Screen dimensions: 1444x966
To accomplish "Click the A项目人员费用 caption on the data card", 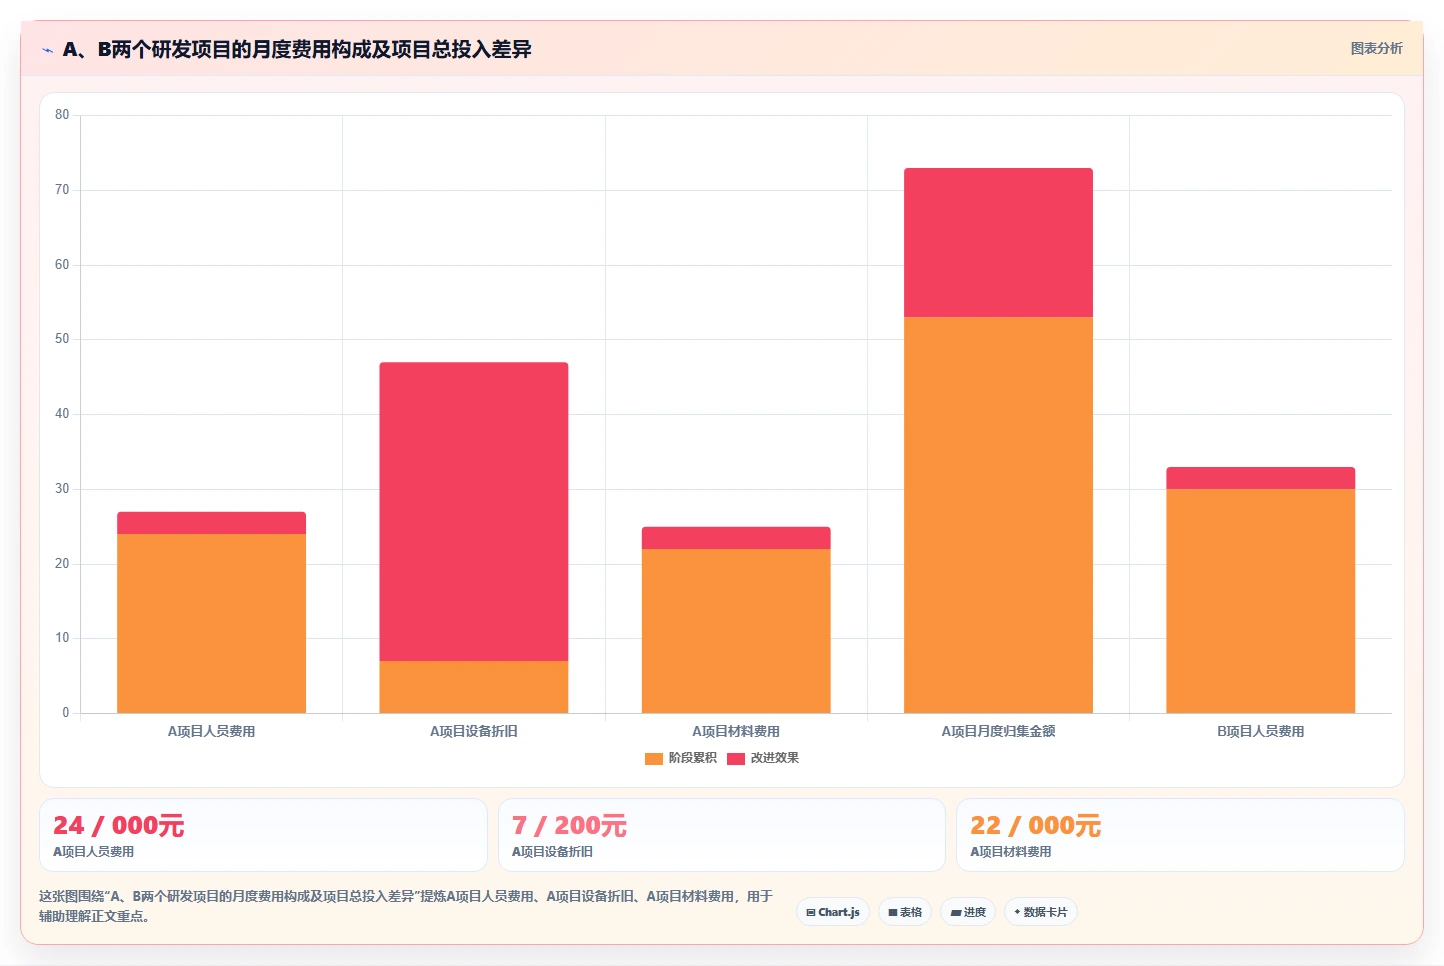I will click(93, 852).
